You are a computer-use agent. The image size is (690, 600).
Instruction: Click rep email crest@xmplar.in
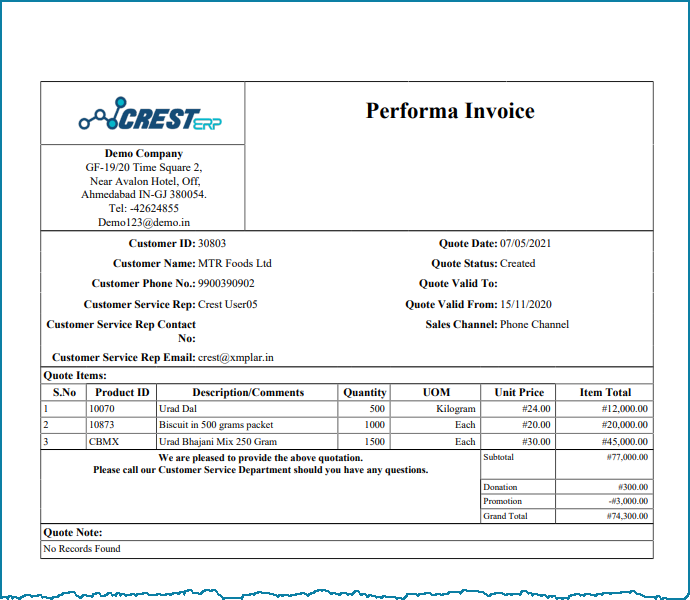pyautogui.click(x=235, y=357)
